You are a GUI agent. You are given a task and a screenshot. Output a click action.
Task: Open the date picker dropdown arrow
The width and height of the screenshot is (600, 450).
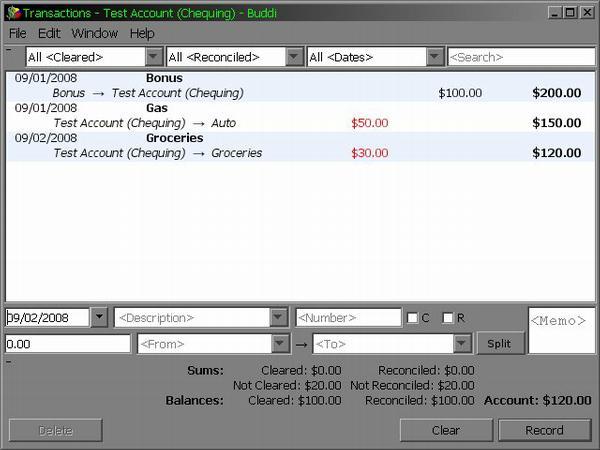pyautogui.click(x=99, y=317)
